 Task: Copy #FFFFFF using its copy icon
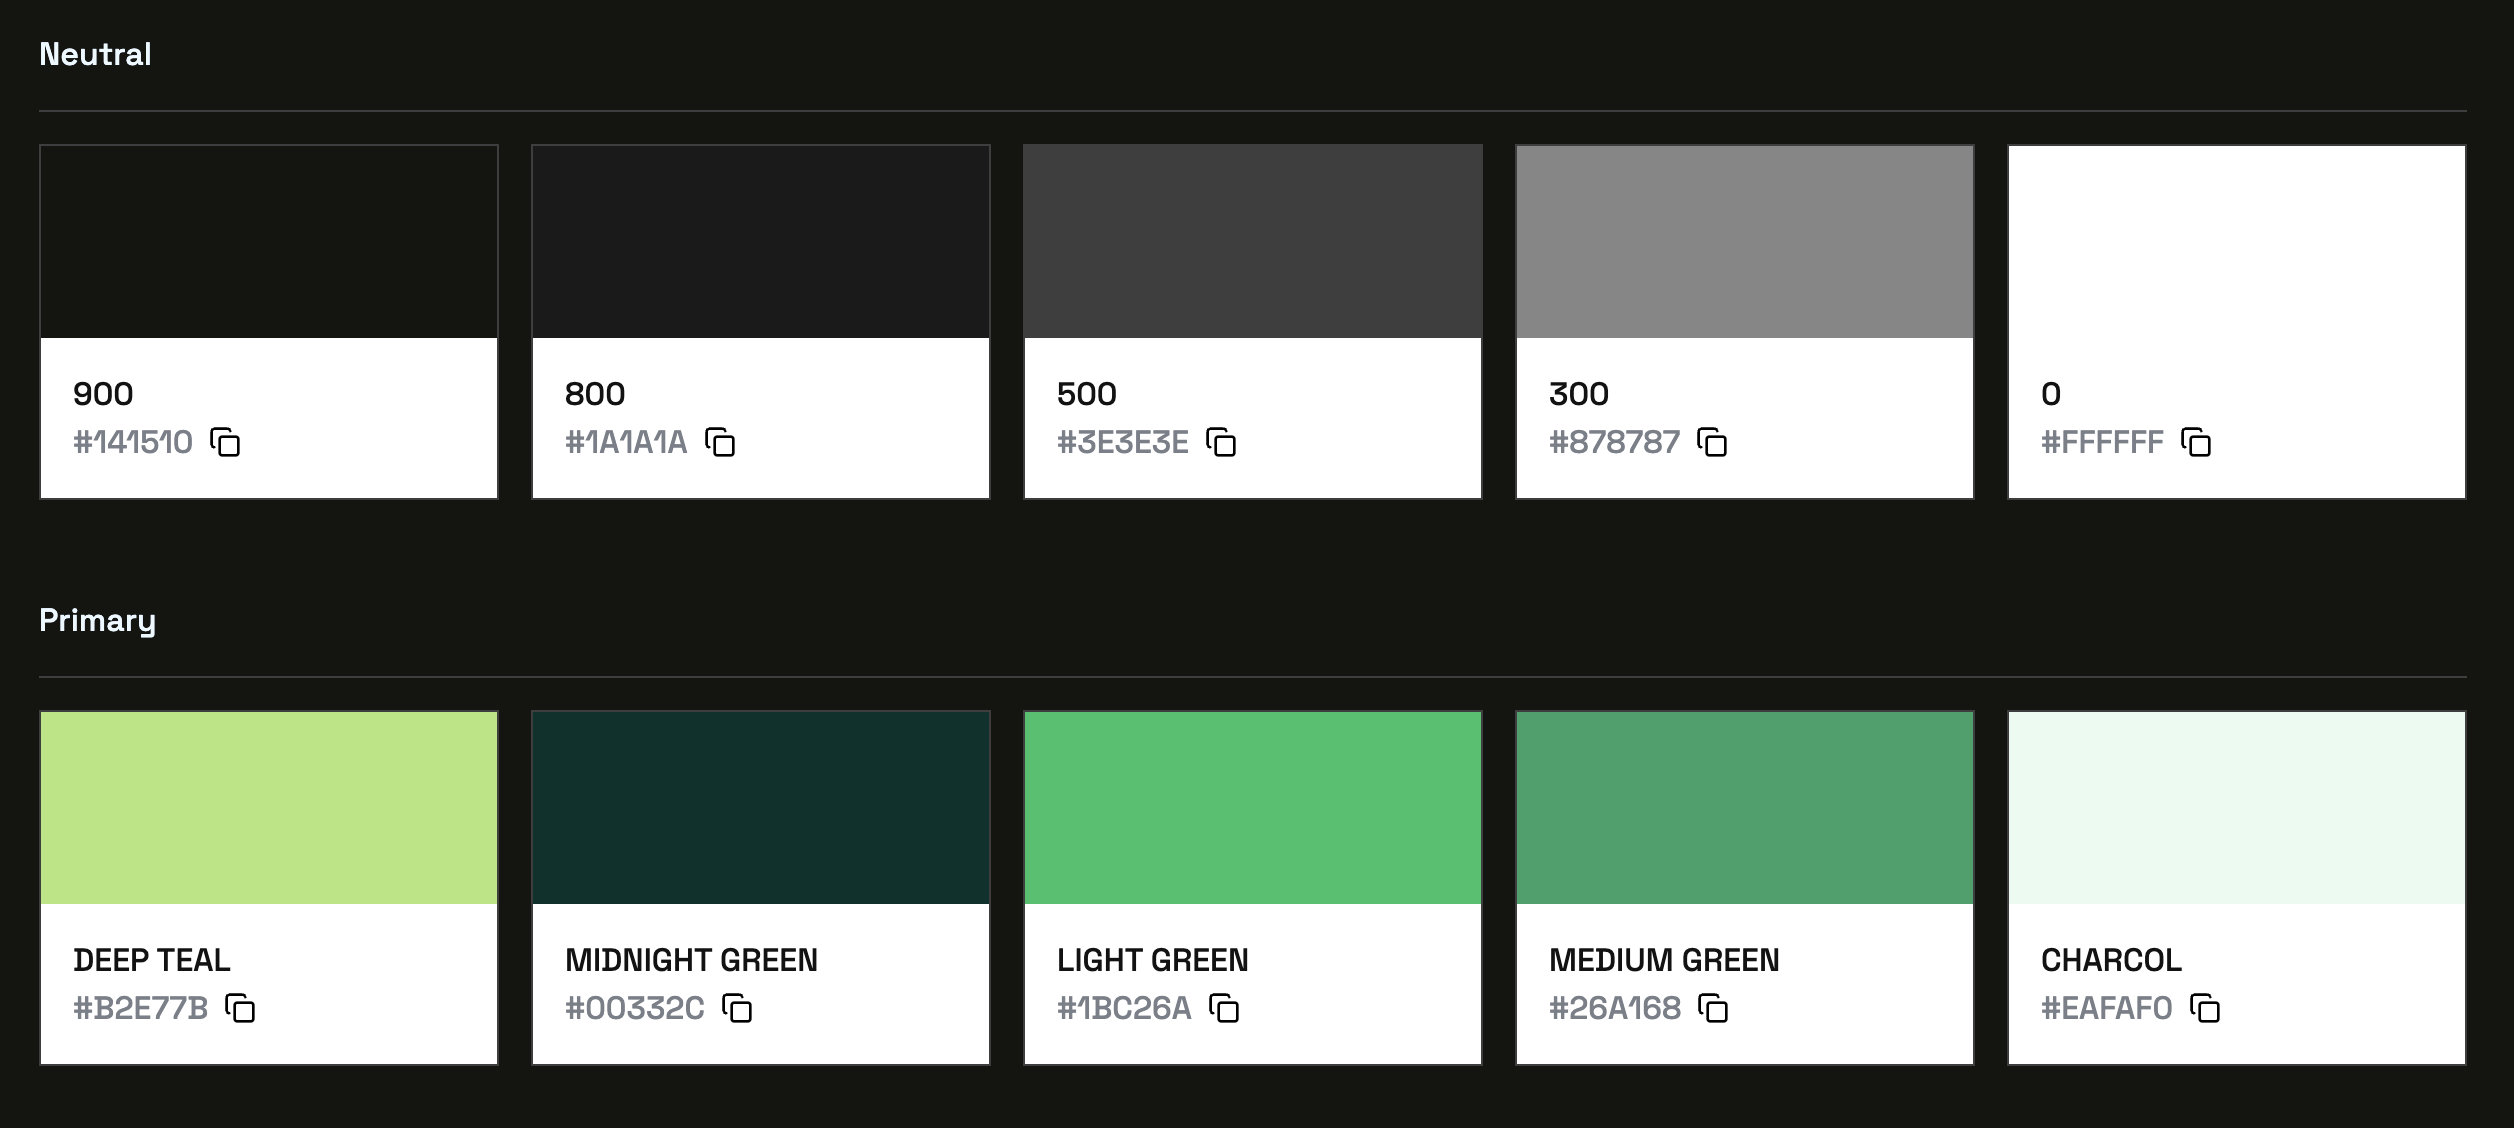point(2196,442)
